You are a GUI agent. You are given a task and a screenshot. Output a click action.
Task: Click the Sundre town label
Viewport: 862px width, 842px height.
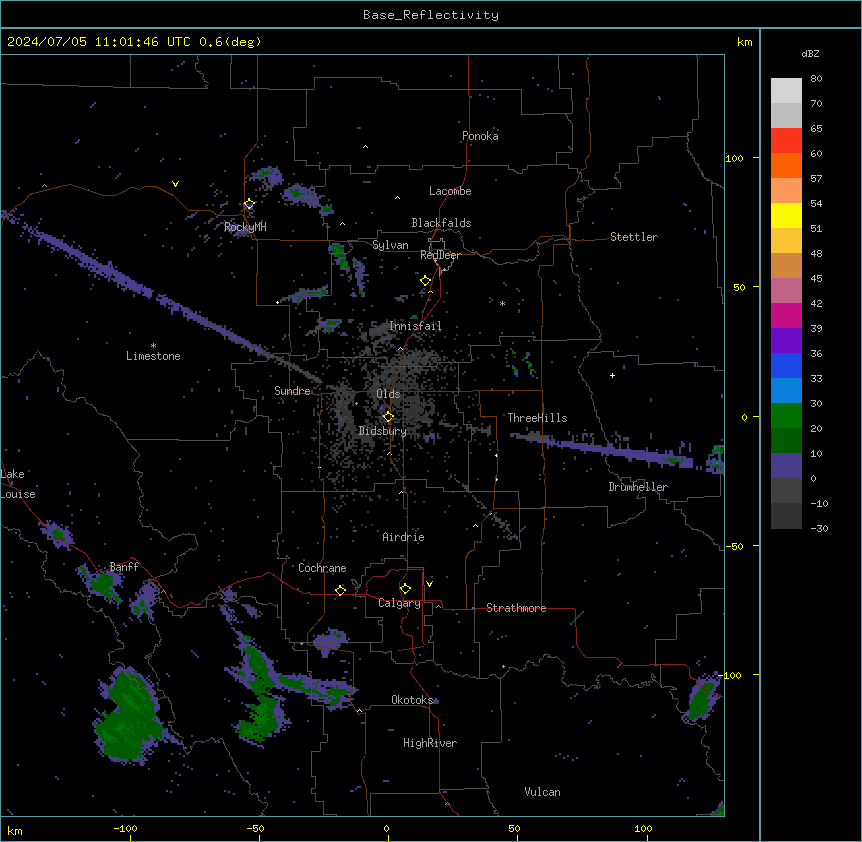[292, 391]
